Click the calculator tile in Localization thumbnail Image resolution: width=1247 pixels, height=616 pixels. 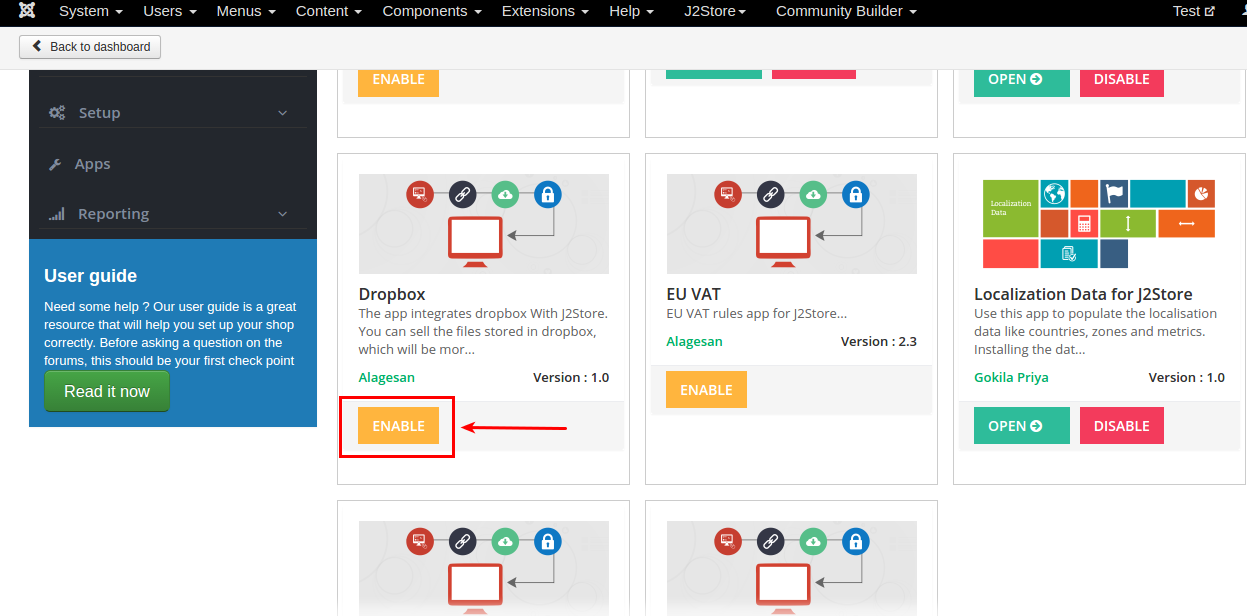click(1083, 223)
